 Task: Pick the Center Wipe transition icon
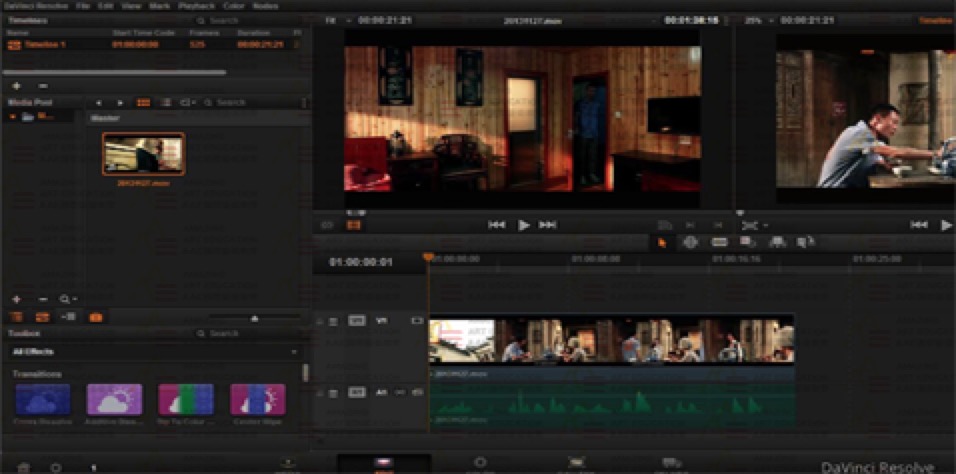pyautogui.click(x=258, y=400)
